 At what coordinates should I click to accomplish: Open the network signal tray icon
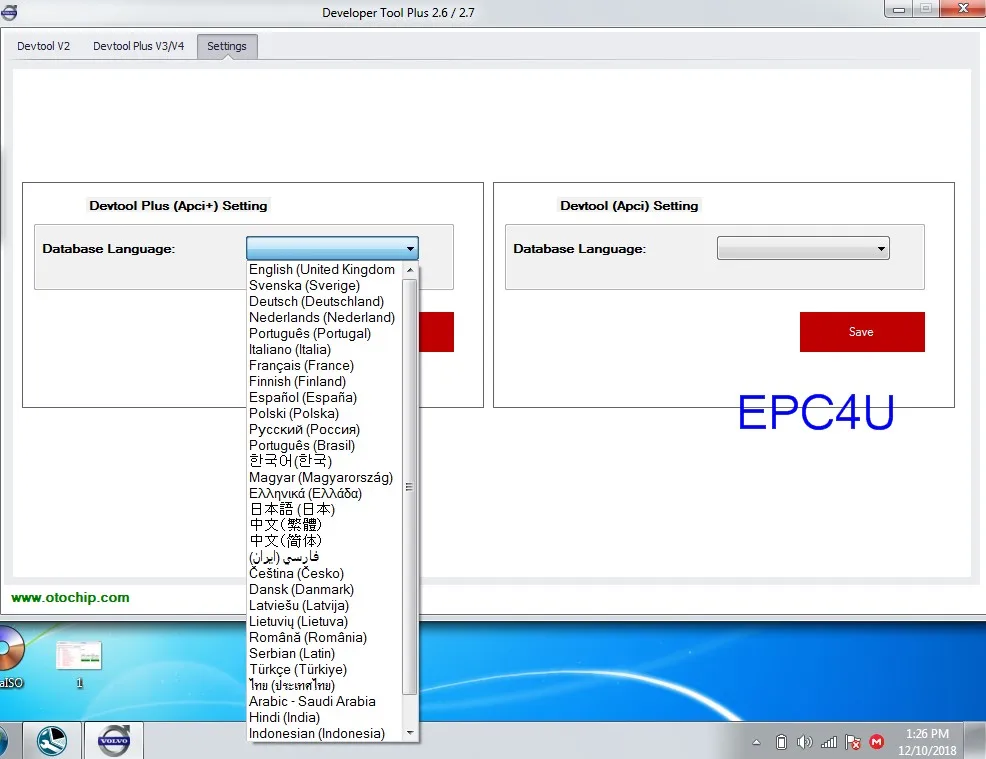pos(829,743)
